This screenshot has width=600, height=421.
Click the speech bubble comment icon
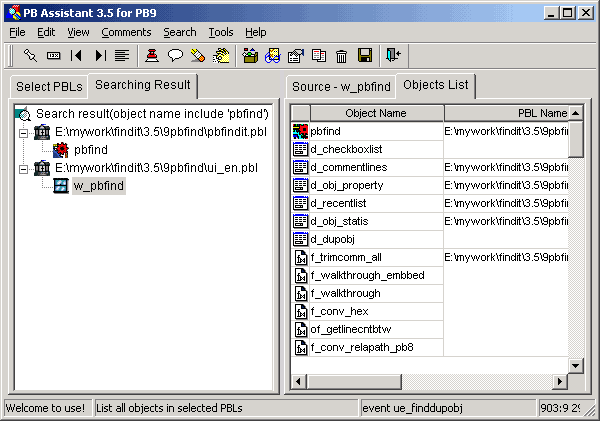pos(175,56)
